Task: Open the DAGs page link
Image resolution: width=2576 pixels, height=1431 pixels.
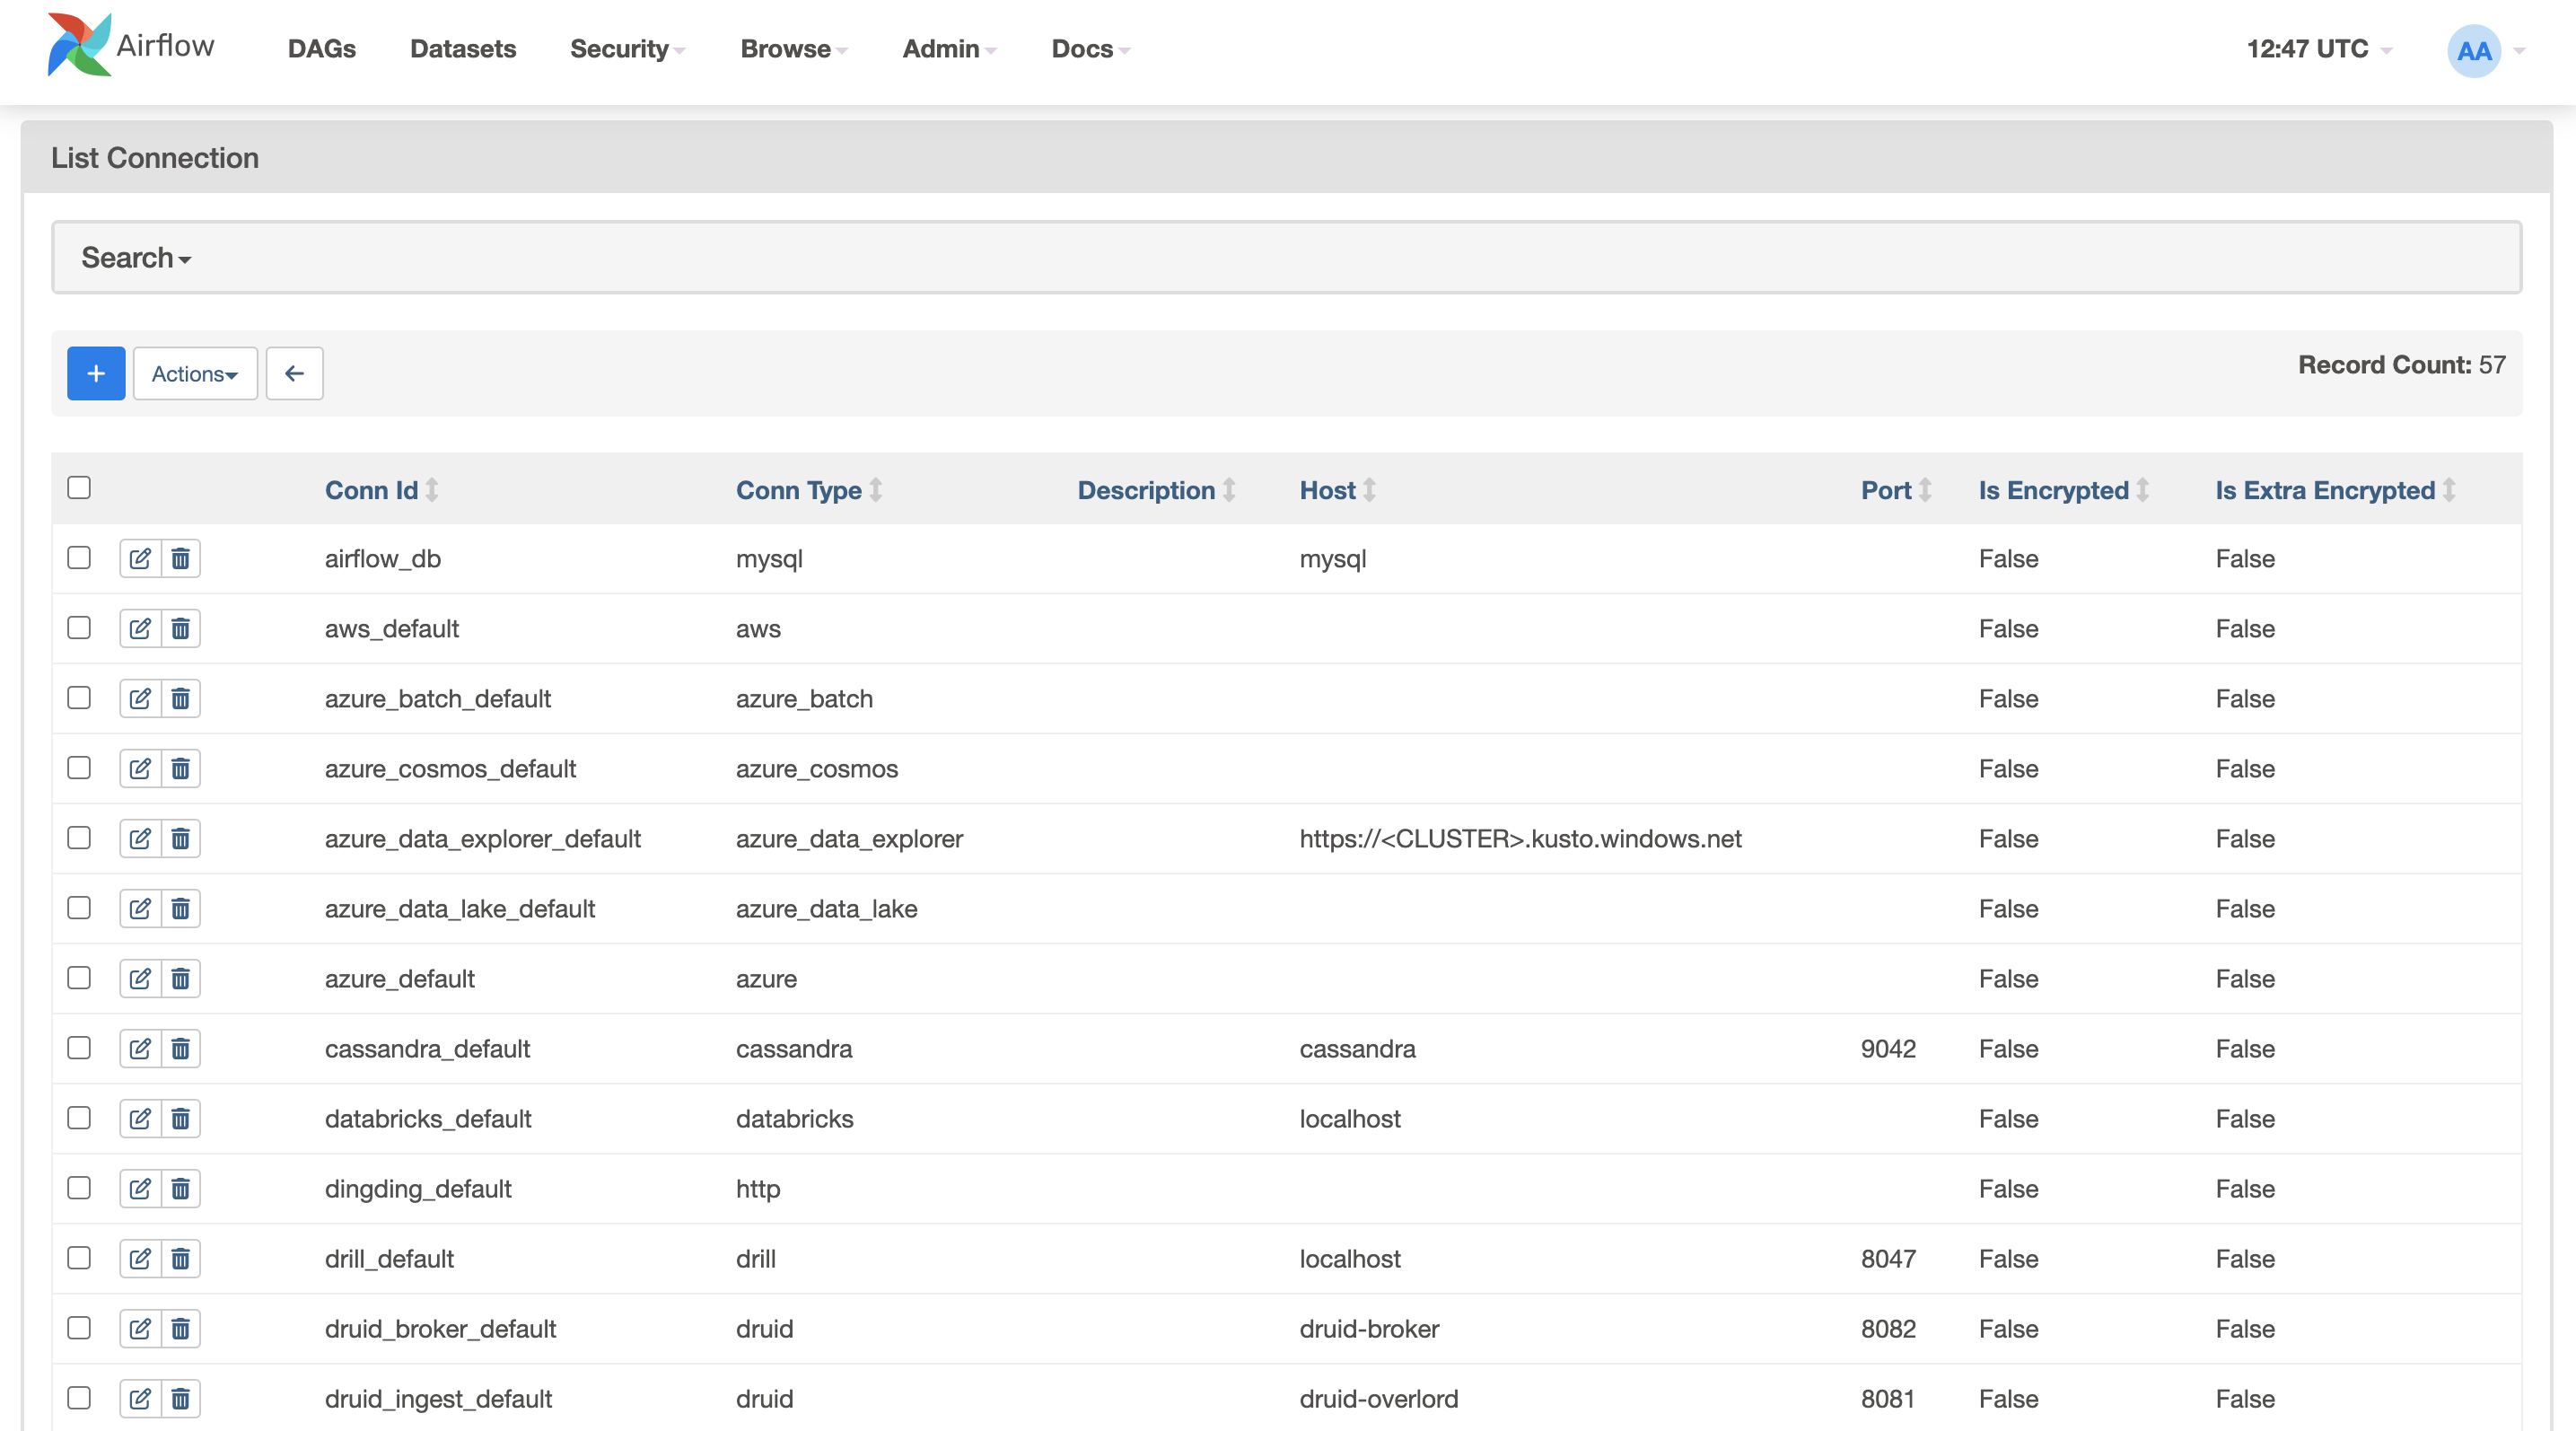Action: pyautogui.click(x=321, y=48)
